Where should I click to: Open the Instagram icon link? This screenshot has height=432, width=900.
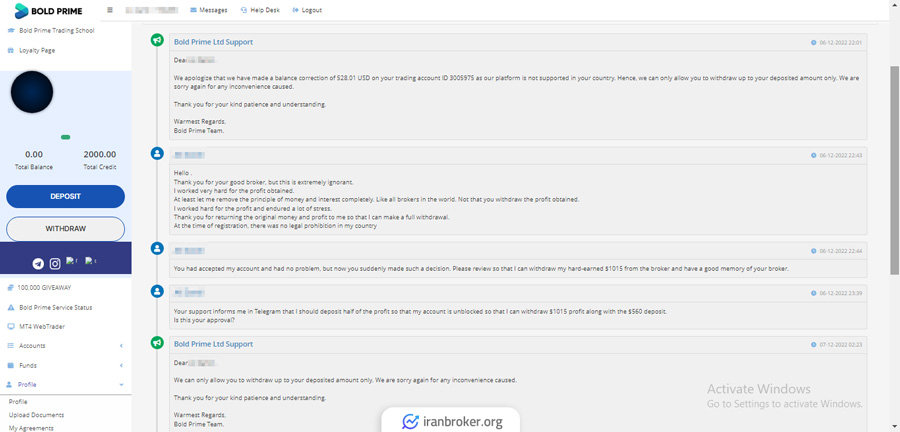[55, 263]
